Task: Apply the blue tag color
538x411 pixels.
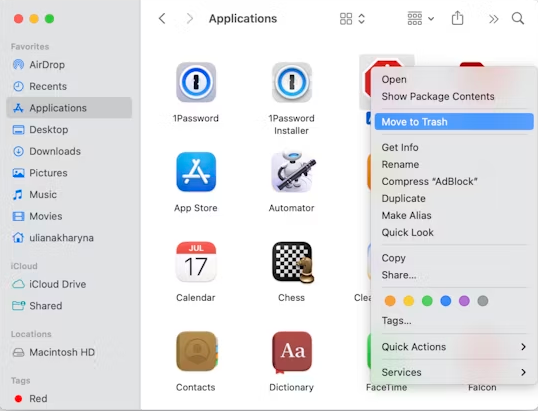Action: click(446, 301)
